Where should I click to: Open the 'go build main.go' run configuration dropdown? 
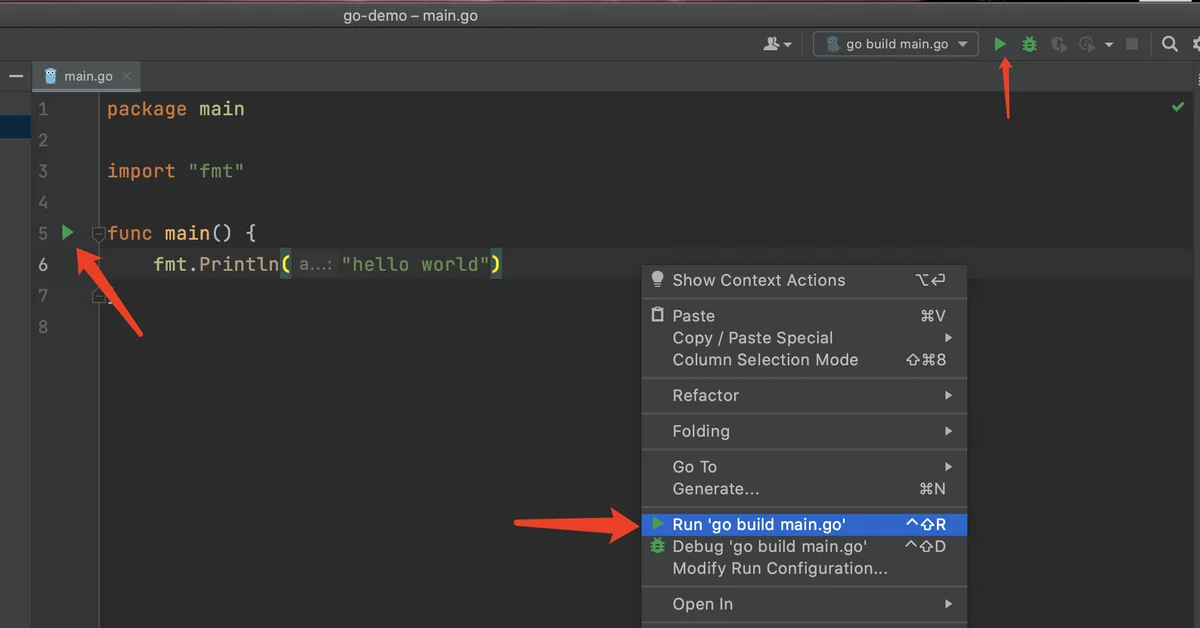click(x=896, y=44)
